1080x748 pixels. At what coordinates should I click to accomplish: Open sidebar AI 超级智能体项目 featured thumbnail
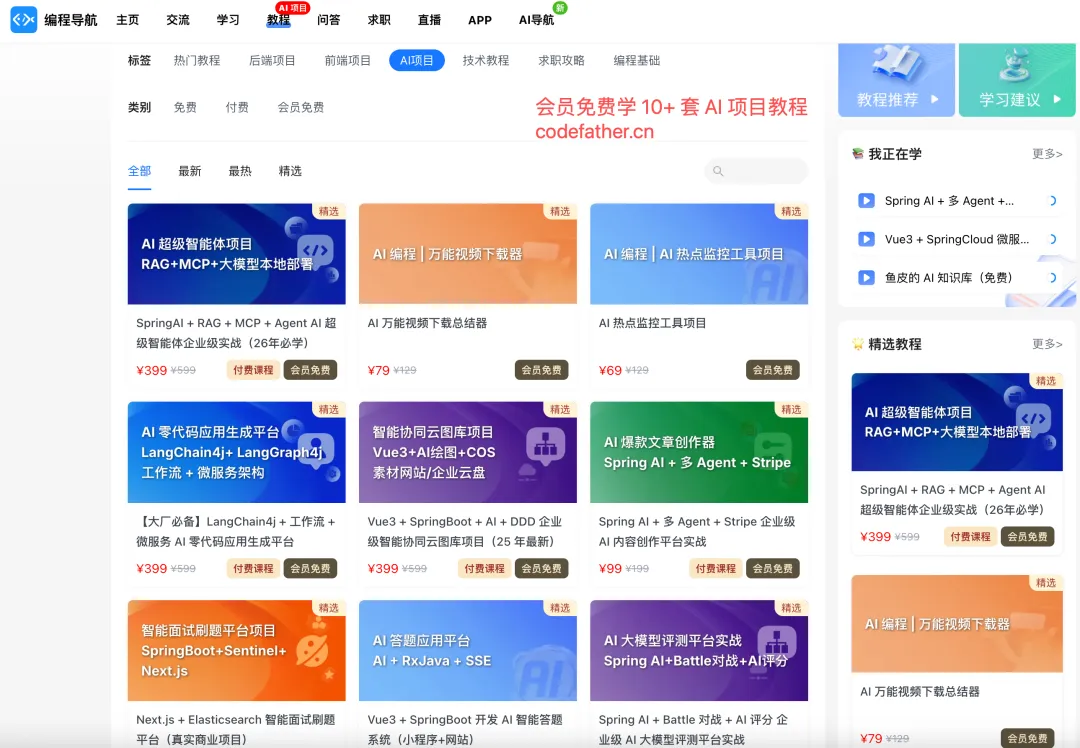(x=957, y=422)
